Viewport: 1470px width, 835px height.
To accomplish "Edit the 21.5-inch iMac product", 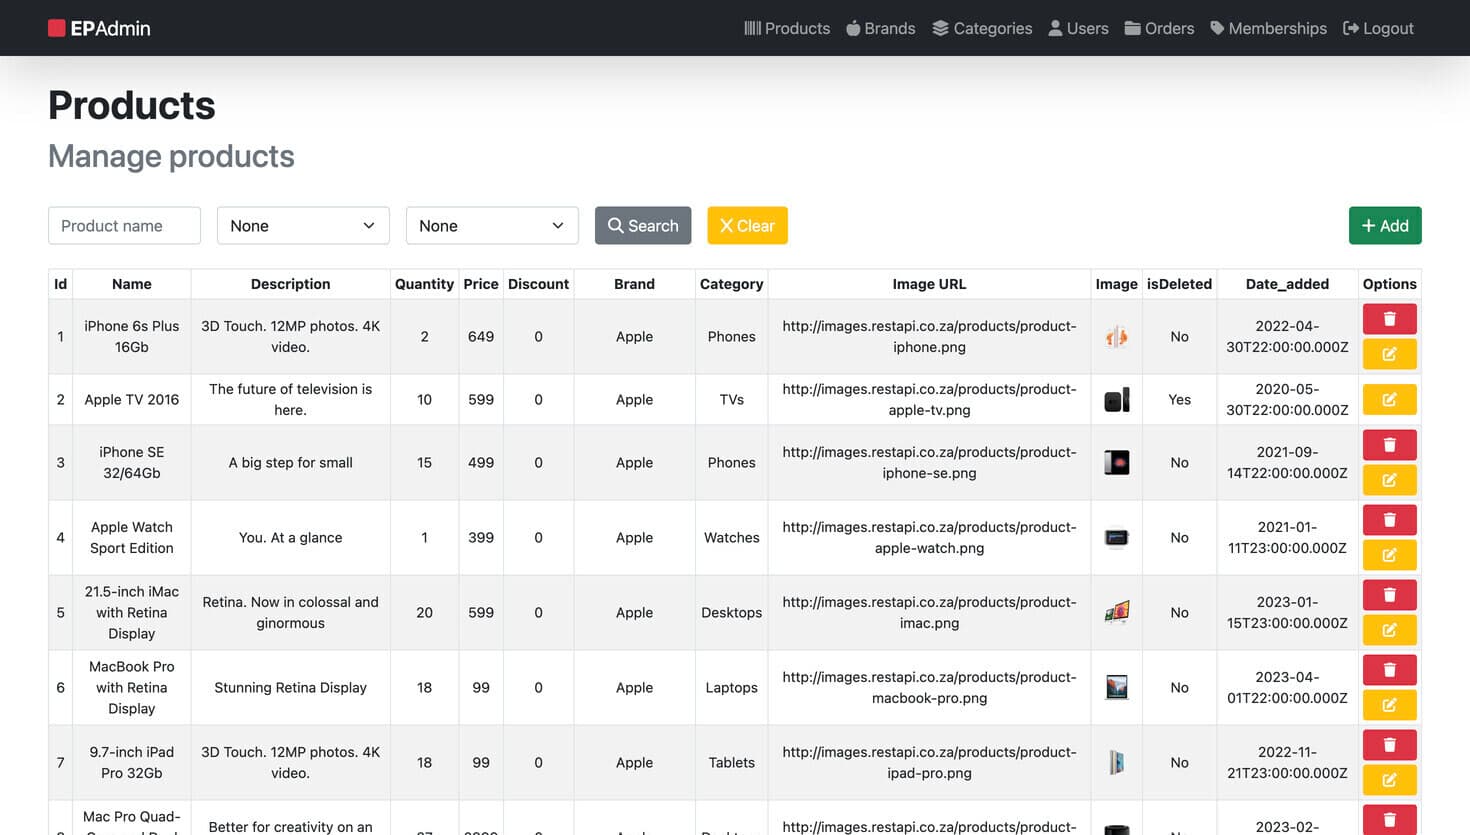I will tap(1389, 630).
